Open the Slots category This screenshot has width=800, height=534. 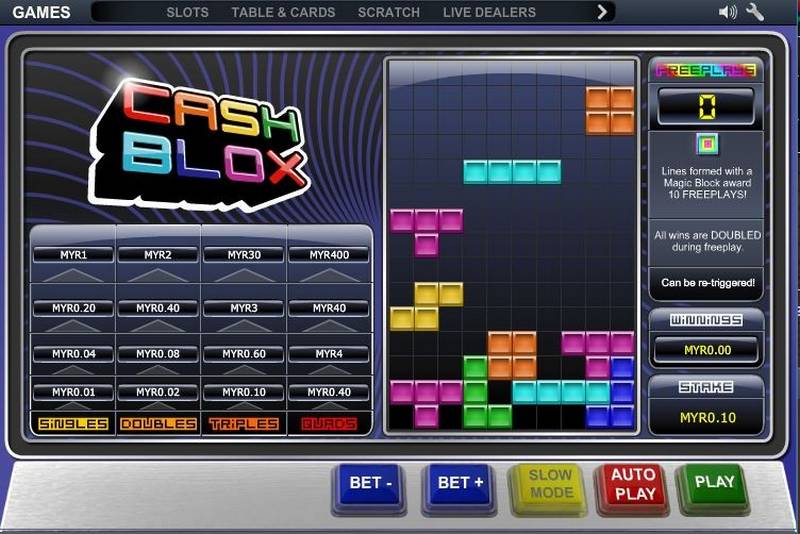tap(187, 12)
